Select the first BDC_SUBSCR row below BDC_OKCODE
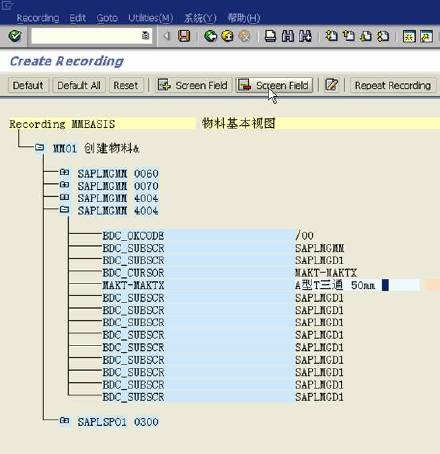 199,248
